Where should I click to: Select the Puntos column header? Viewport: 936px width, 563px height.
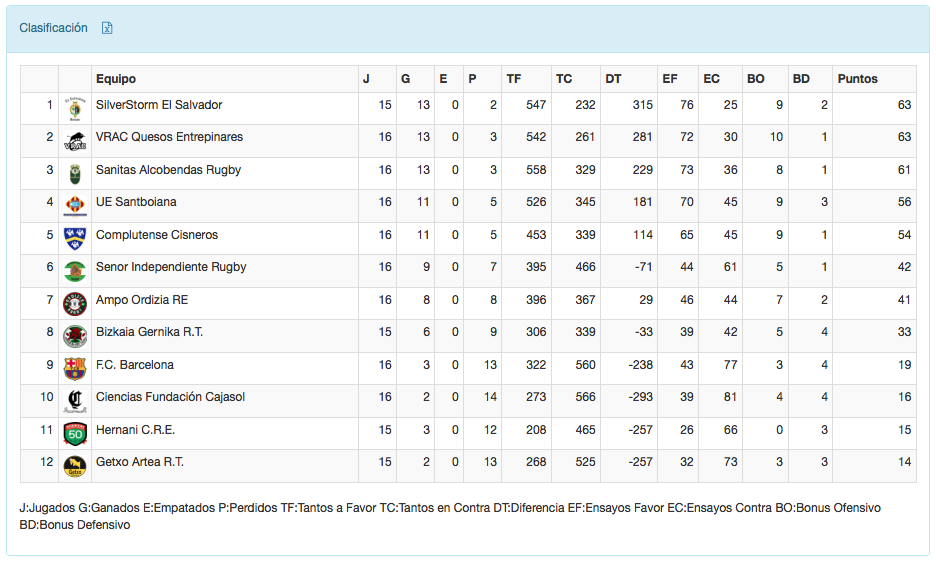point(857,79)
